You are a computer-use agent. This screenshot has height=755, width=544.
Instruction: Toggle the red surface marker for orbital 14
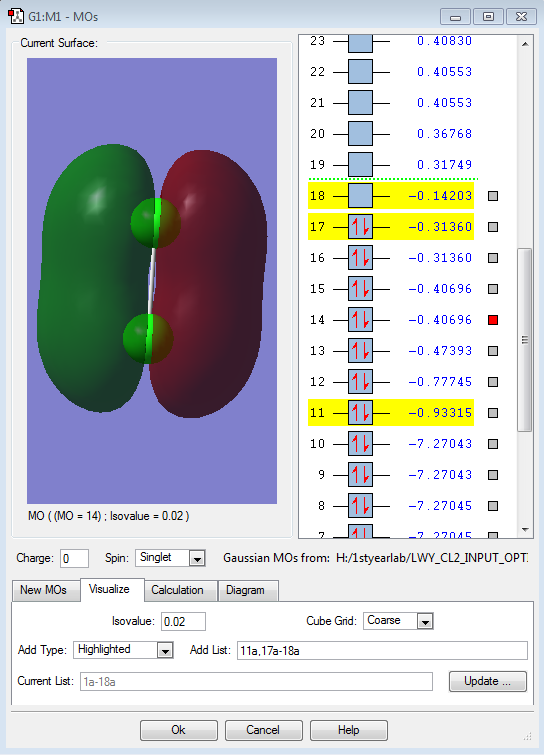coord(493,320)
